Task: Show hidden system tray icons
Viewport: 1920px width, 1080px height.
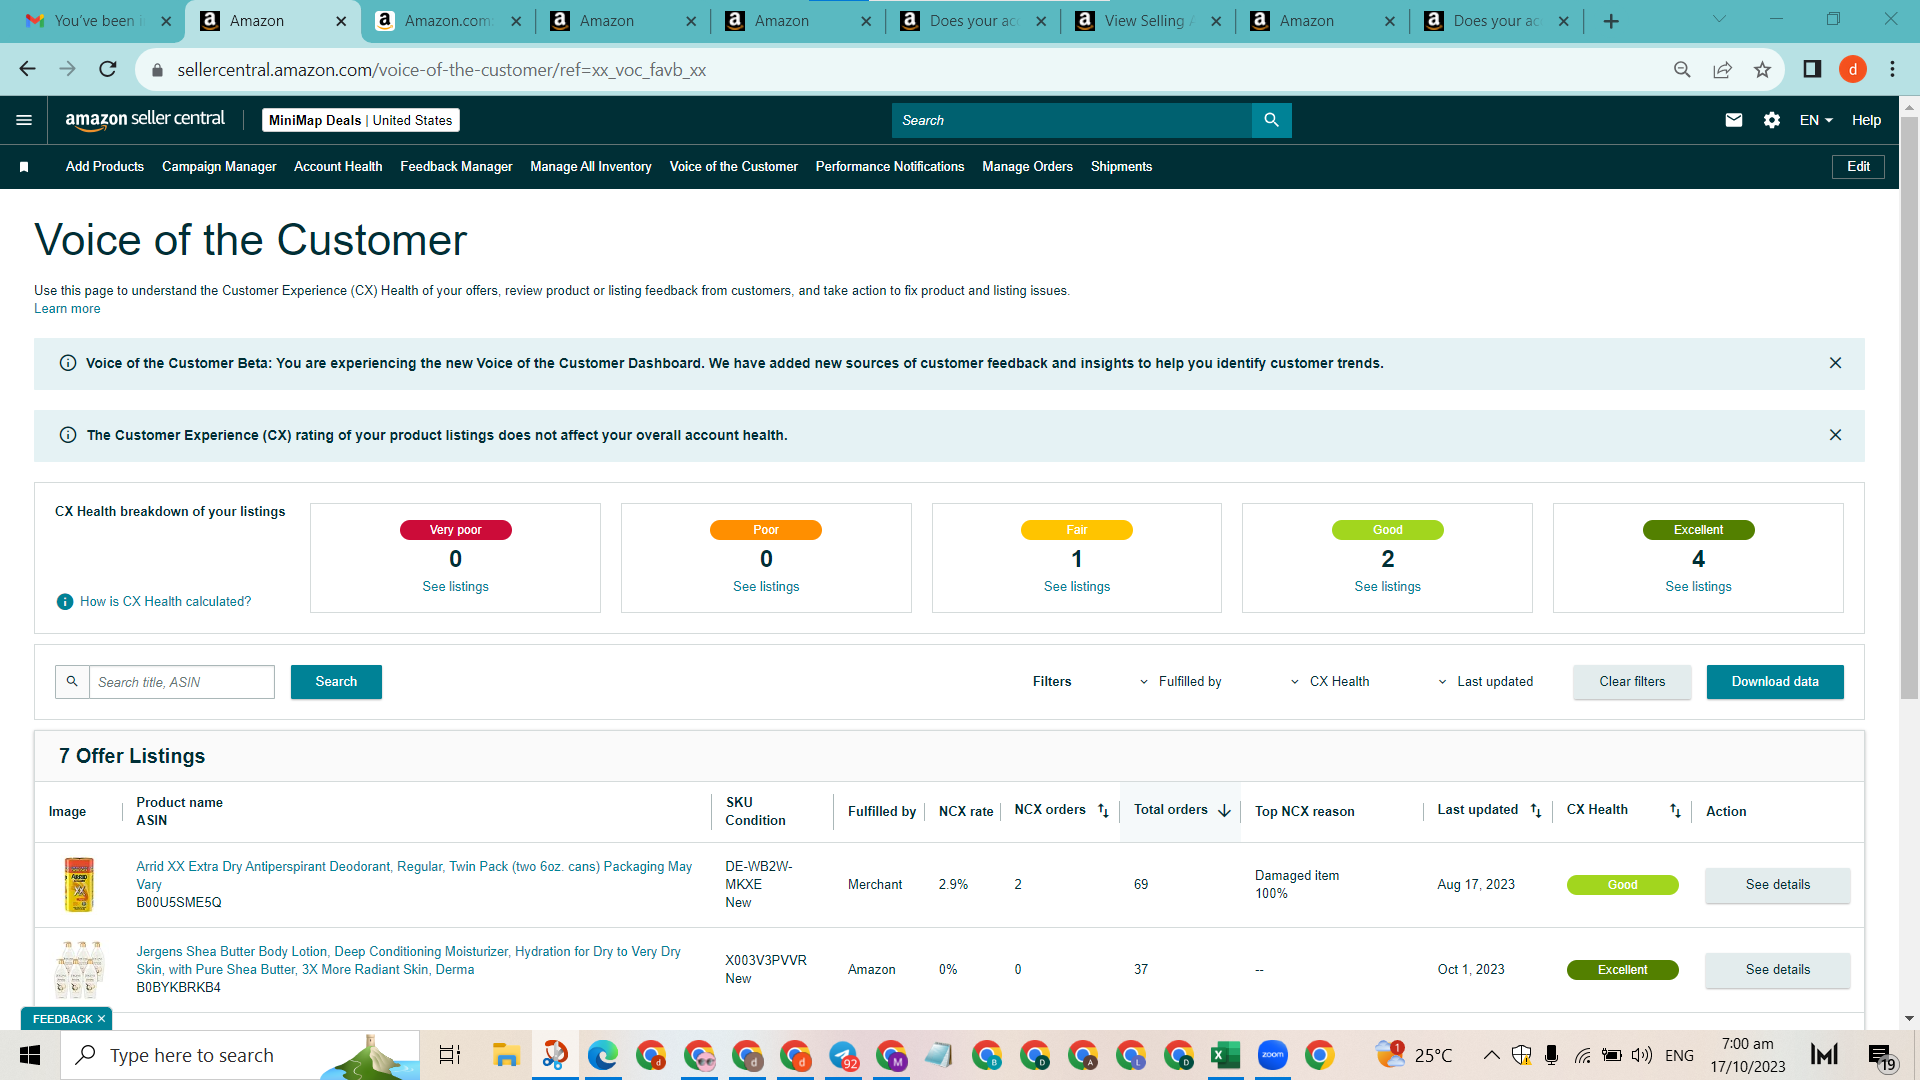Action: coord(1491,1055)
